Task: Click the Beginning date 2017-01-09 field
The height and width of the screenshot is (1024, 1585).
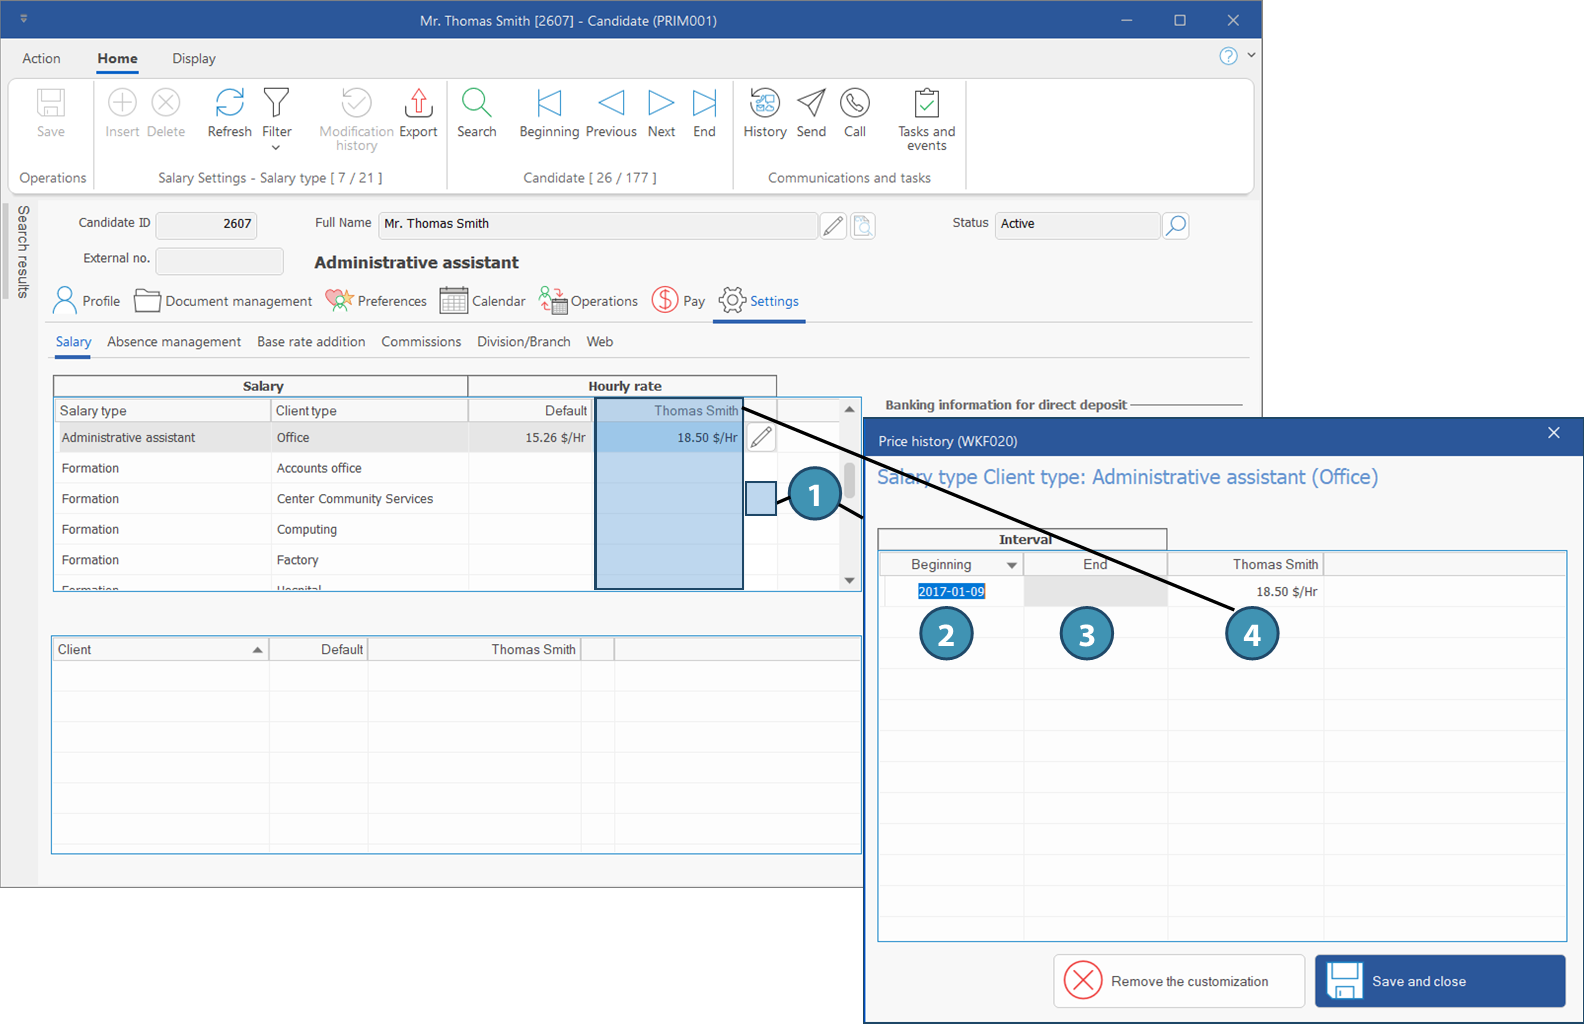Action: (951, 592)
